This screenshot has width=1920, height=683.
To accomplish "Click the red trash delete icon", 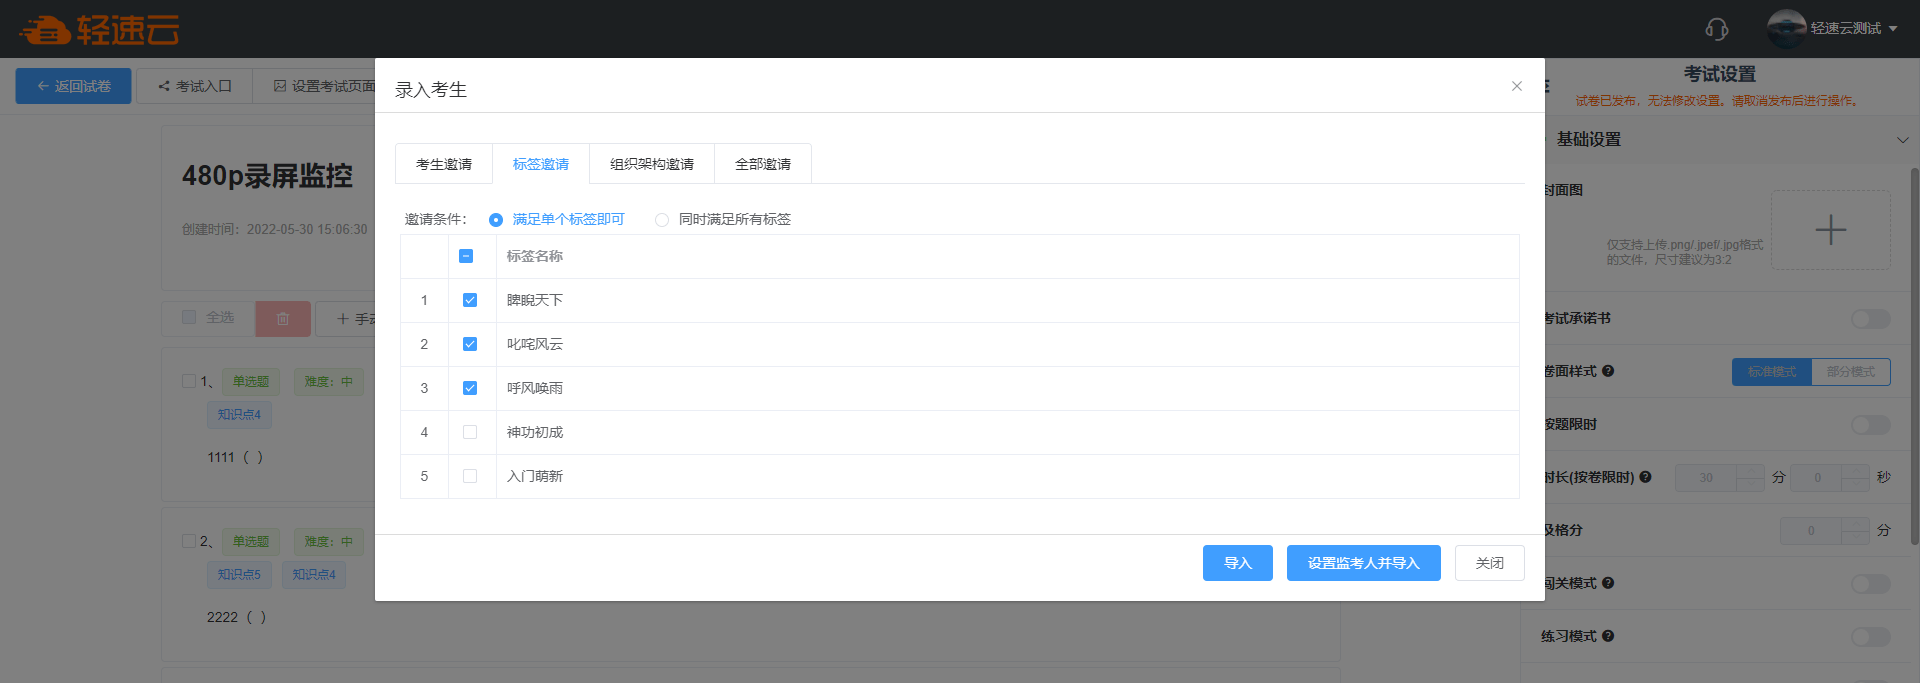I will (x=283, y=319).
